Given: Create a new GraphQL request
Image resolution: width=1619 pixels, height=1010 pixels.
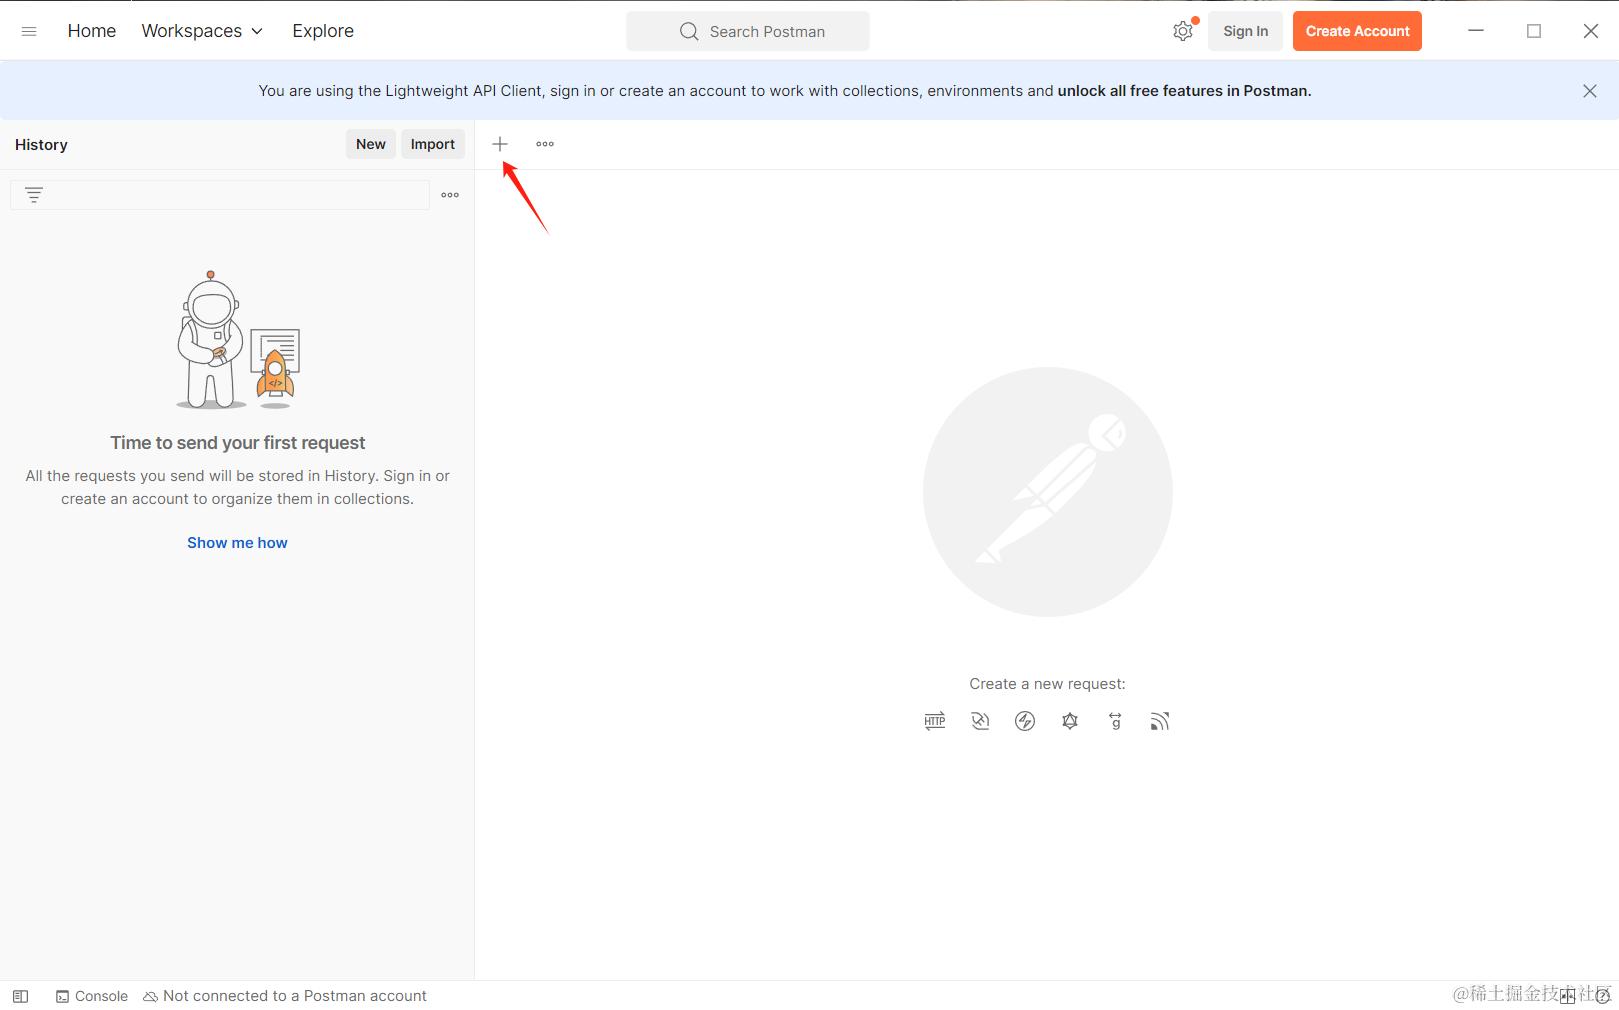Looking at the screenshot, I should pos(1070,721).
